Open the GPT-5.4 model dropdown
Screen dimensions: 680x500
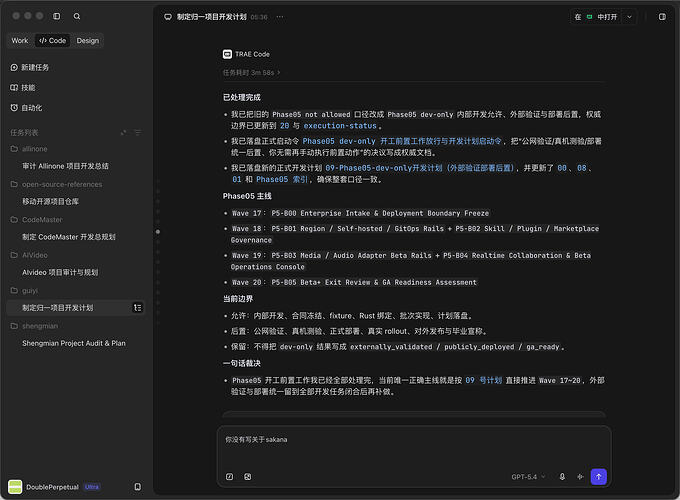[x=528, y=477]
